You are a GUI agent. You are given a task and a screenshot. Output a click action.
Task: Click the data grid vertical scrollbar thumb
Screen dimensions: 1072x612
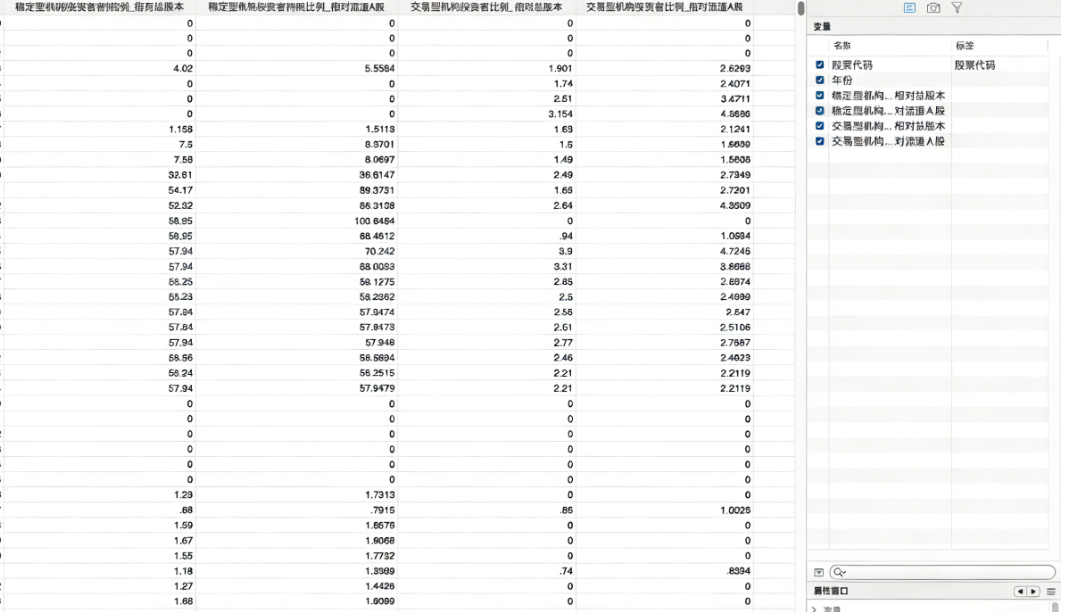click(801, 9)
